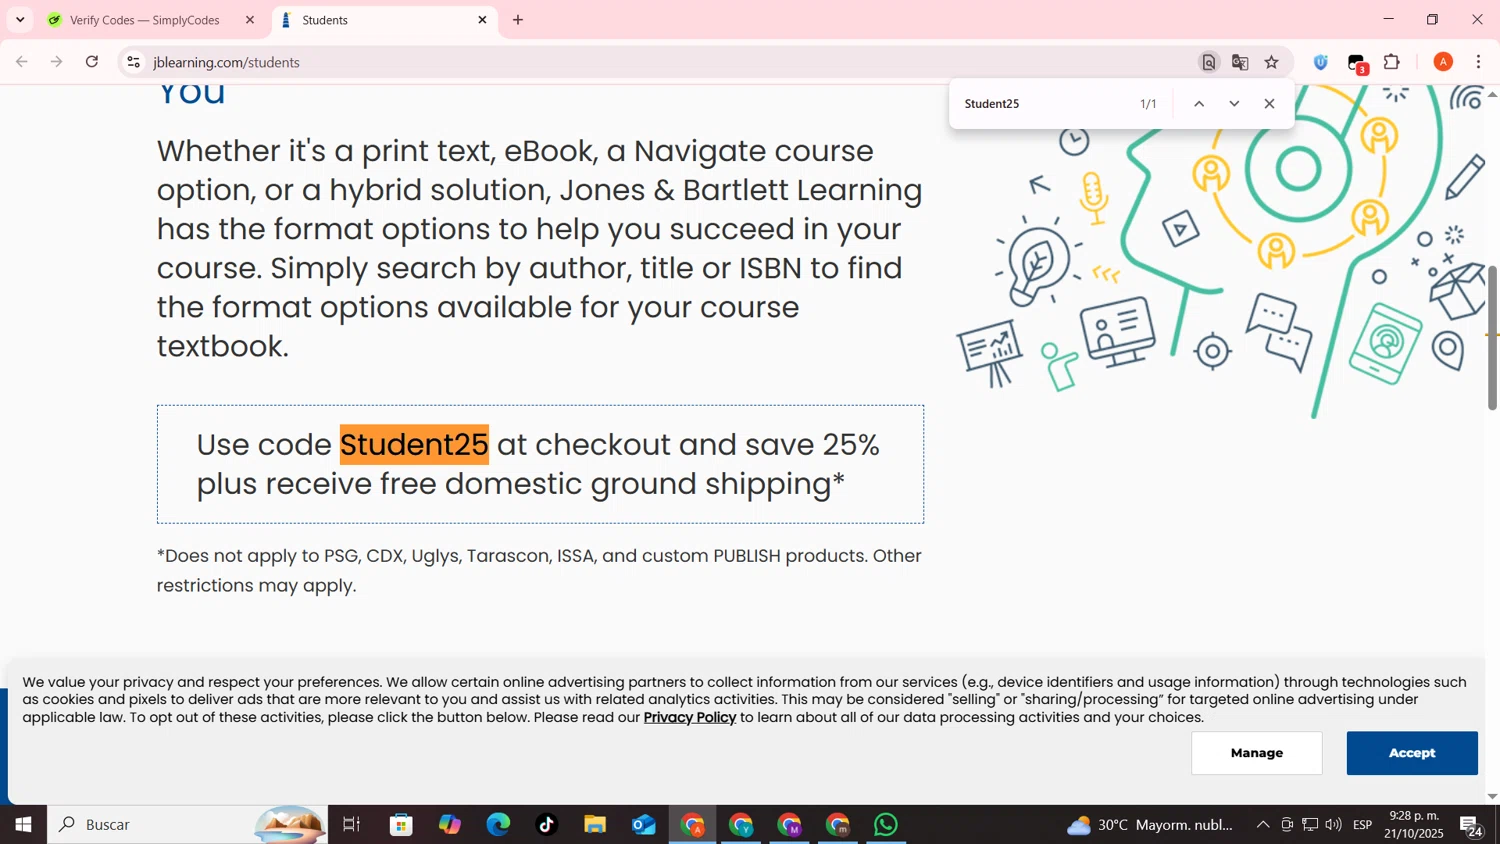
Task: Open the fourth Chrome taskbar icon
Action: pos(838,825)
